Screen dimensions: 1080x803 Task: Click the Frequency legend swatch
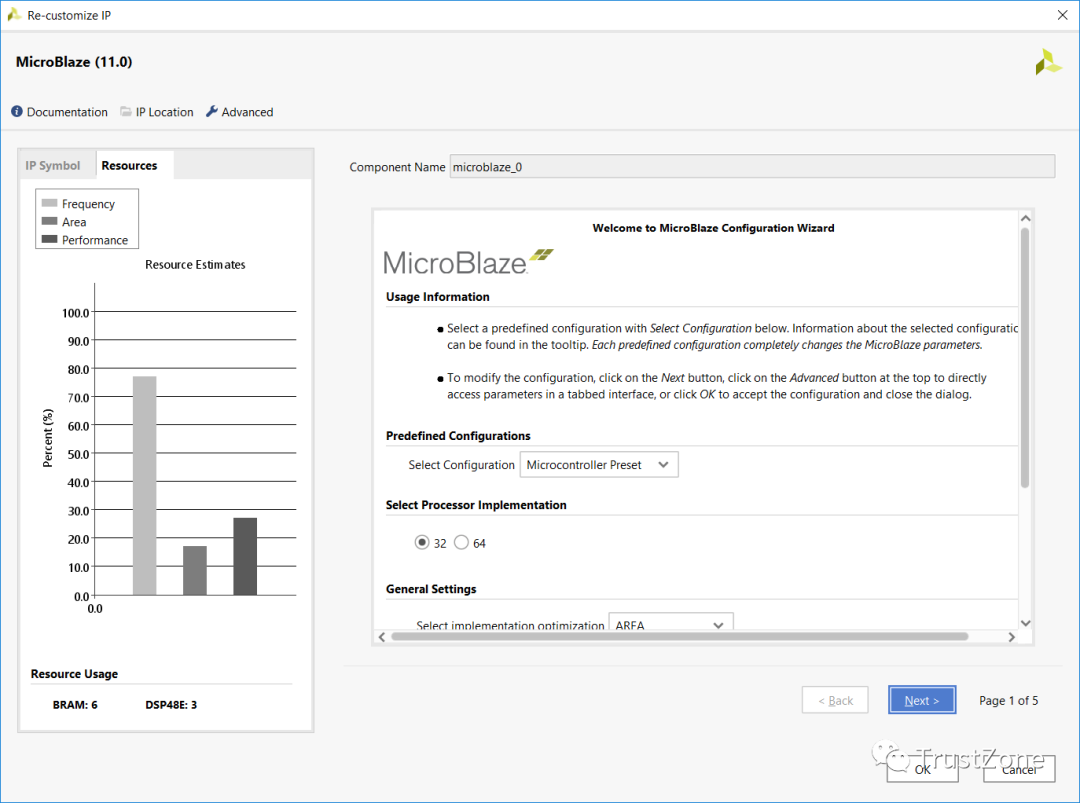click(x=49, y=203)
